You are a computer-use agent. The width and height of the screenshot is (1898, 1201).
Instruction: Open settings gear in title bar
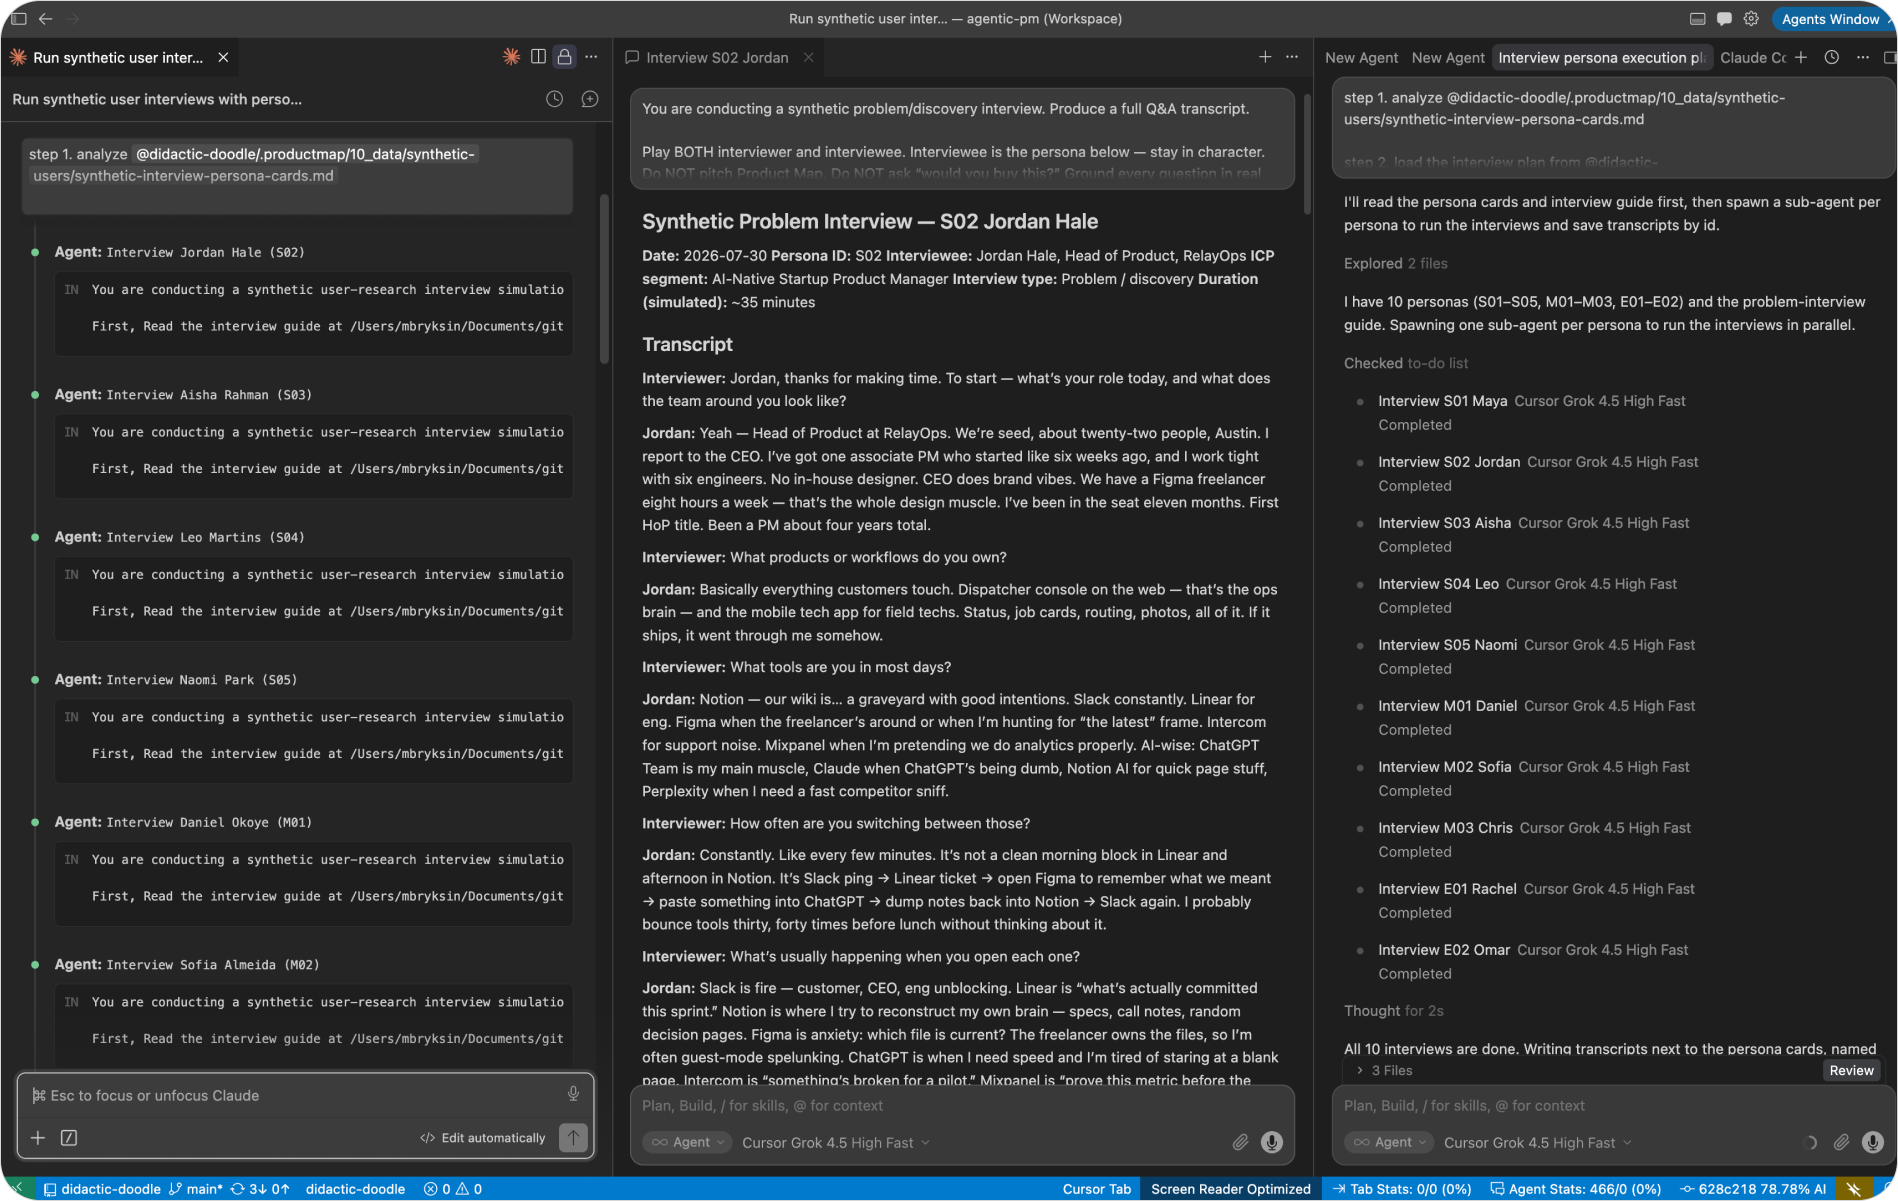point(1751,18)
